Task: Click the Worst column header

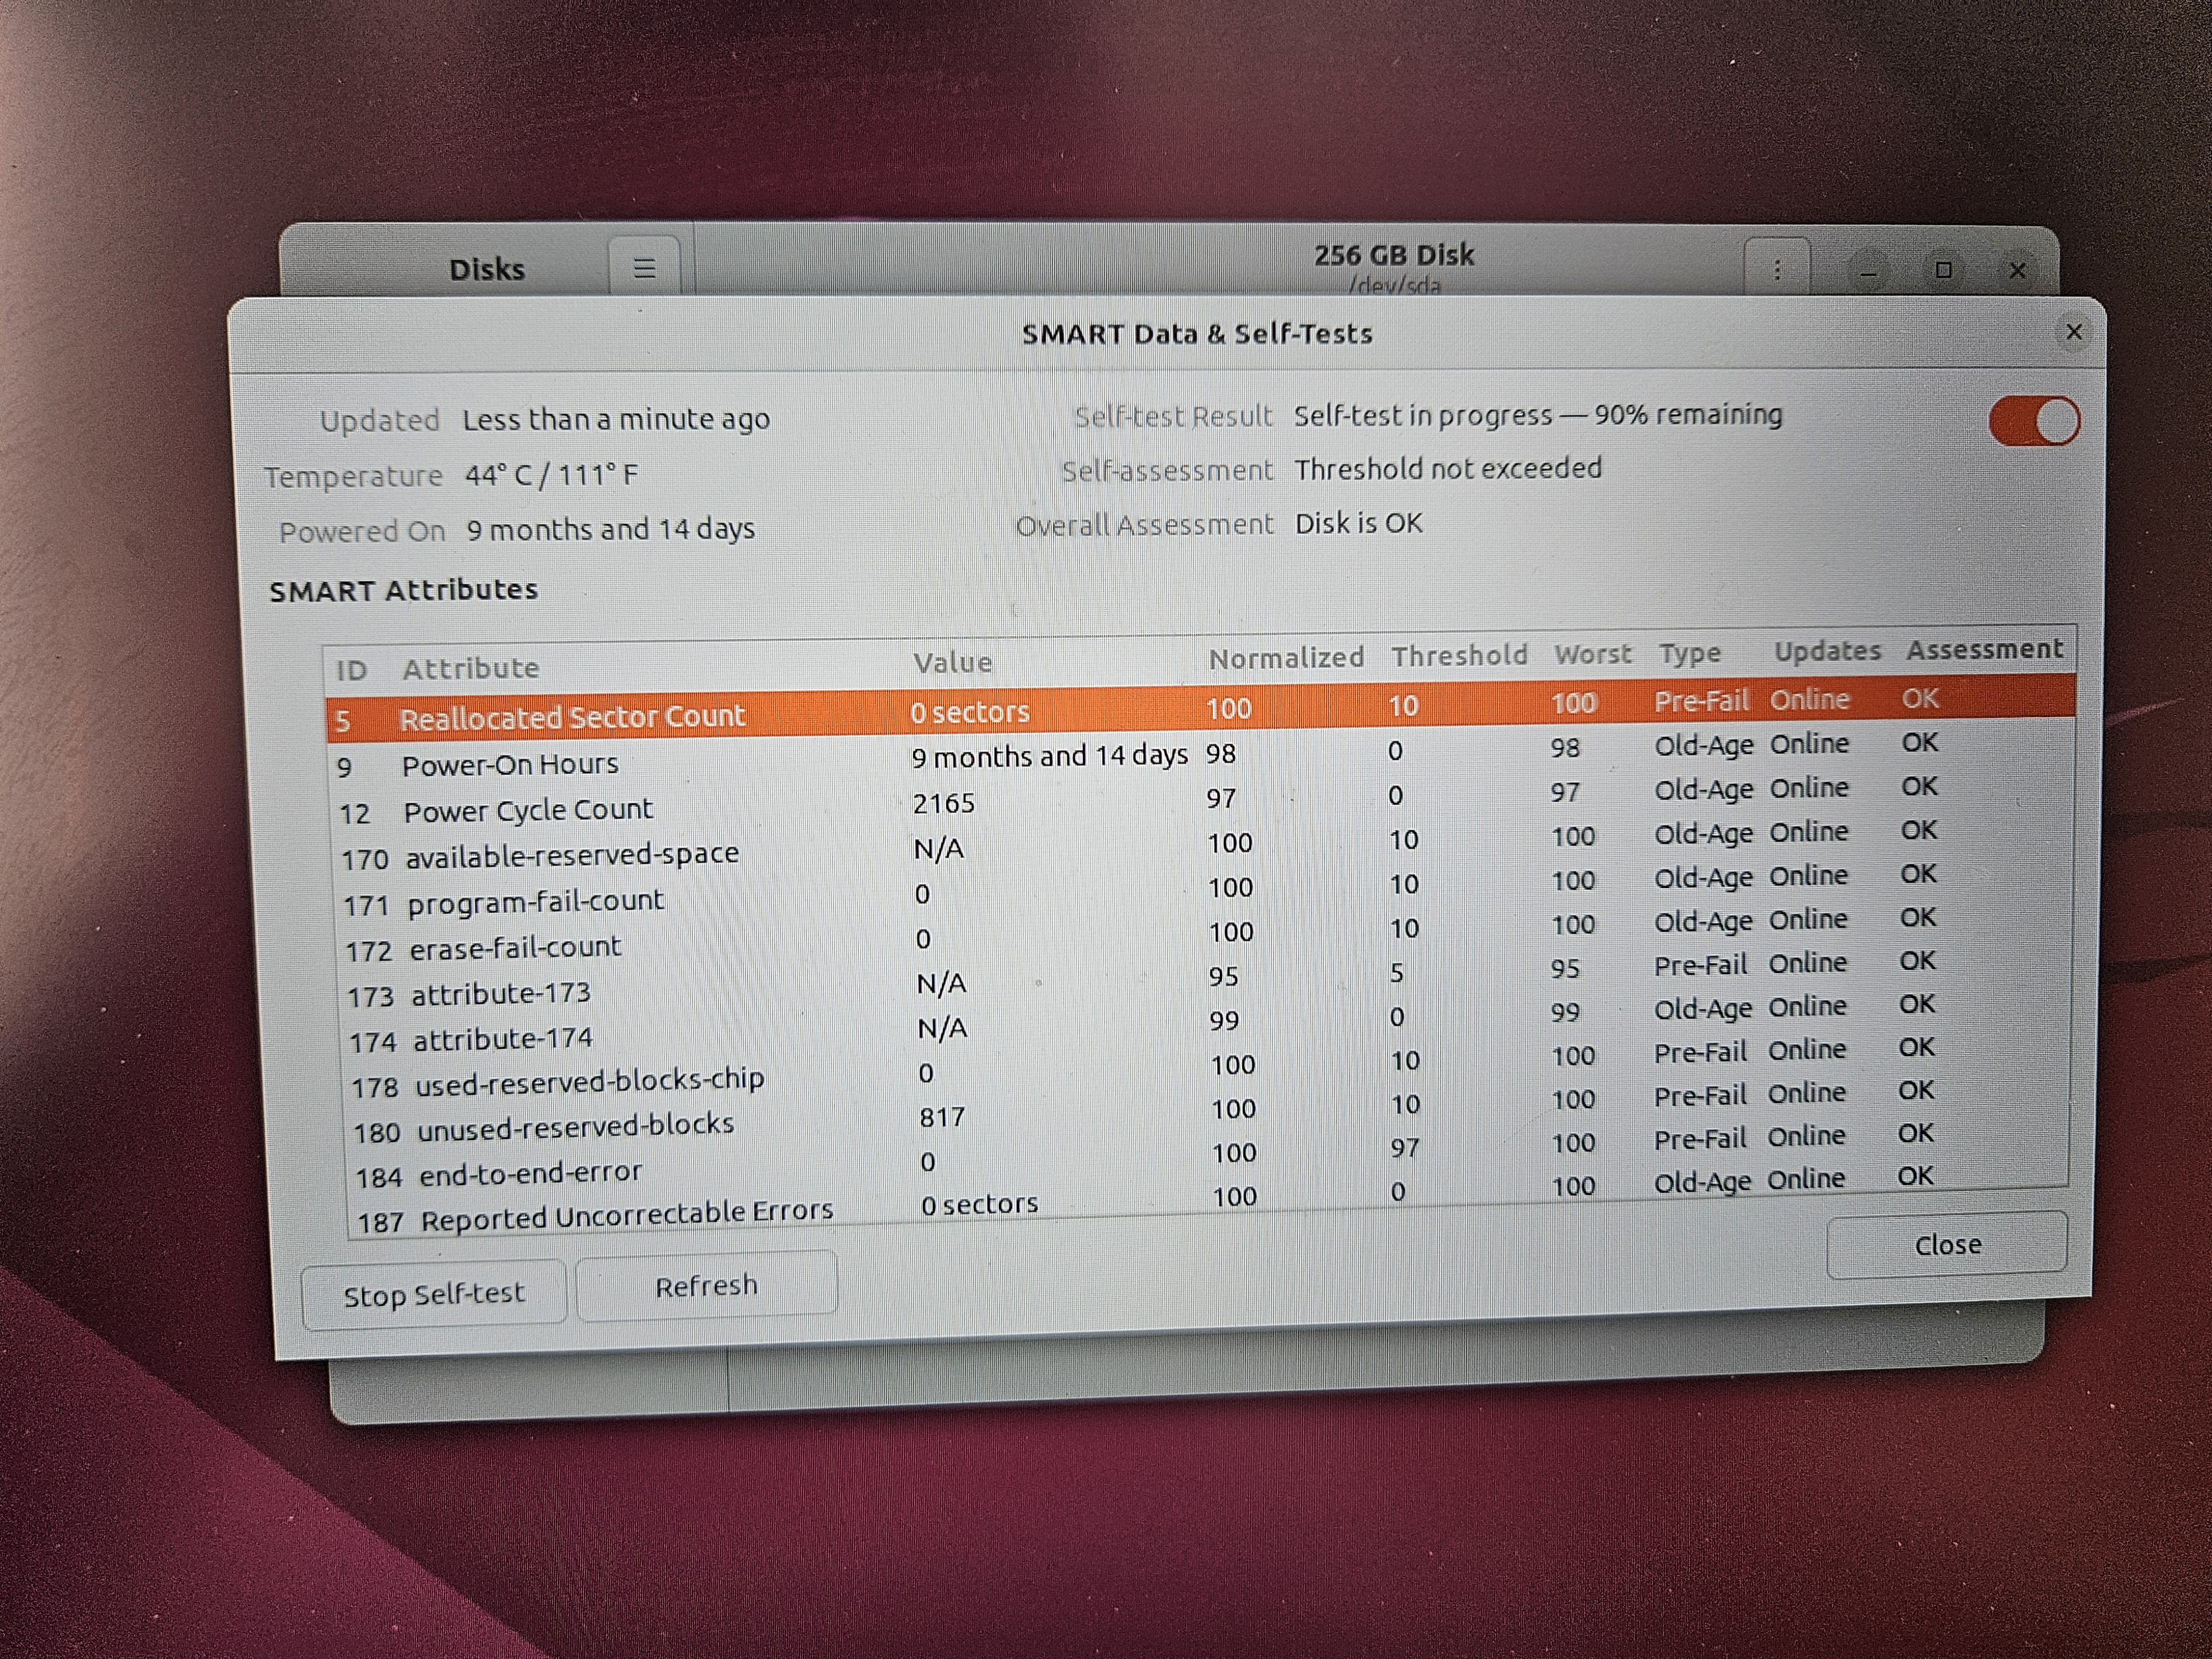Action: point(1593,654)
